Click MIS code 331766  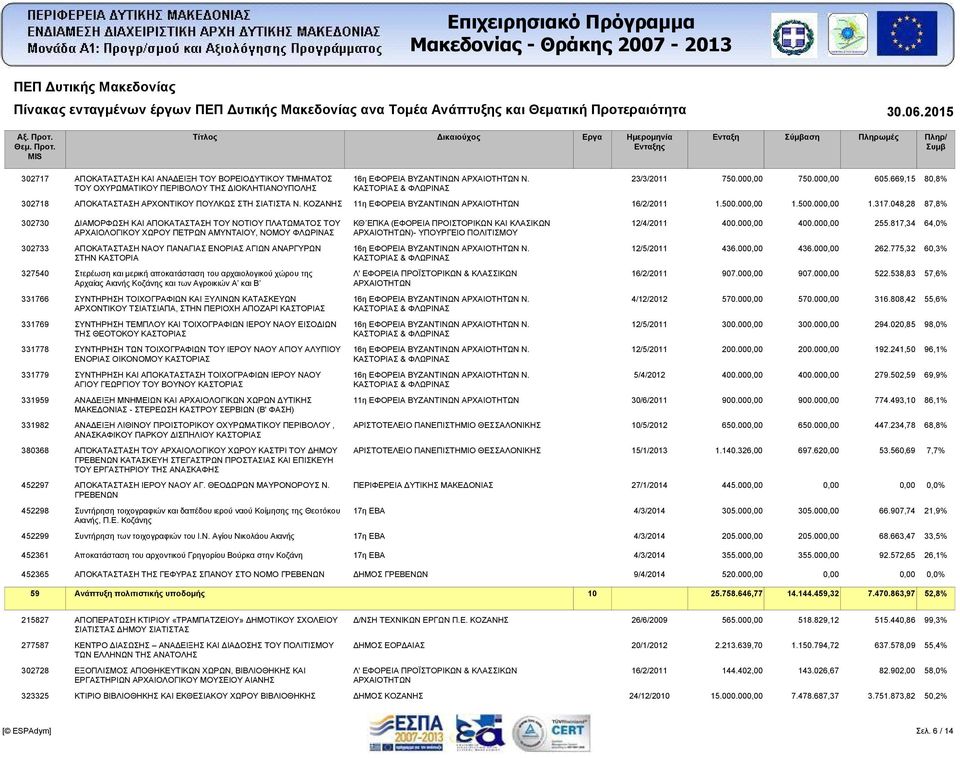35,299
